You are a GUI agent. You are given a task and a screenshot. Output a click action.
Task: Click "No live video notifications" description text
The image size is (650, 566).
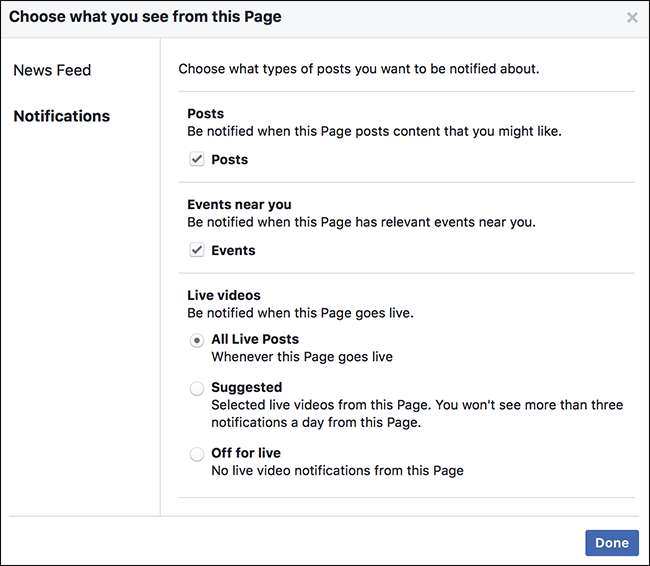point(337,470)
